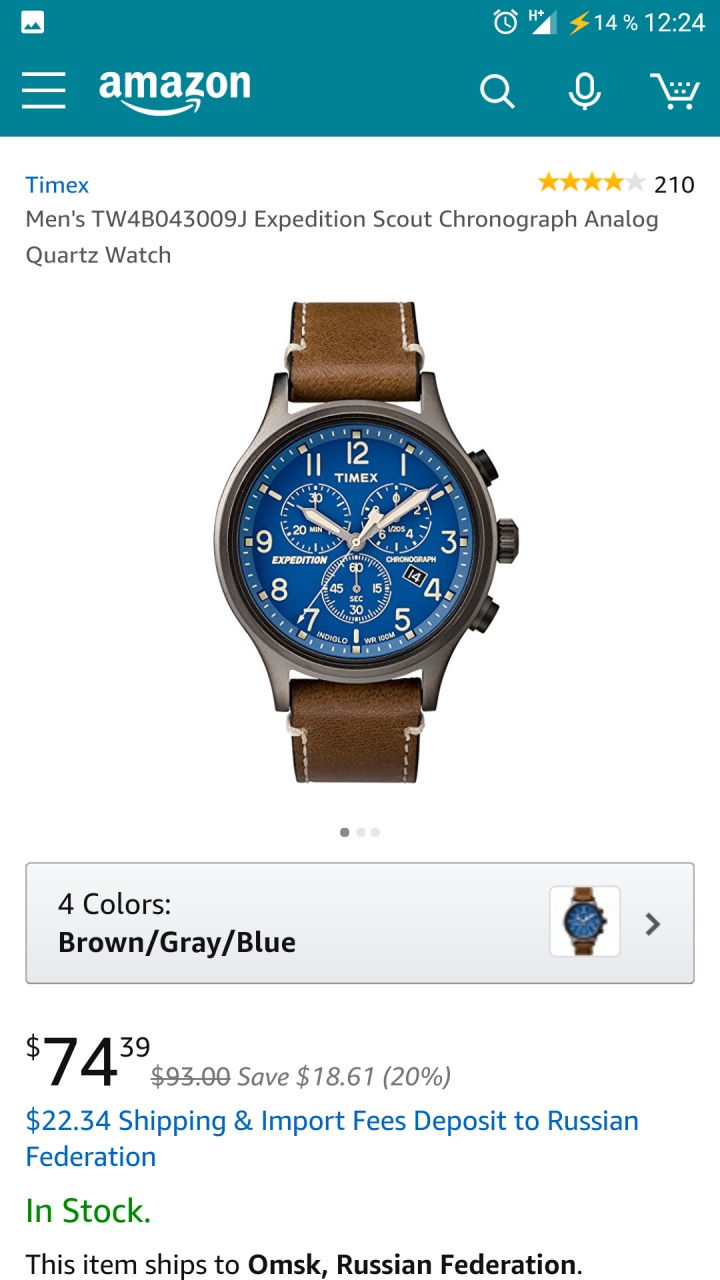720x1280 pixels.
Task: Tap the Amazon logo
Action: click(x=175, y=92)
